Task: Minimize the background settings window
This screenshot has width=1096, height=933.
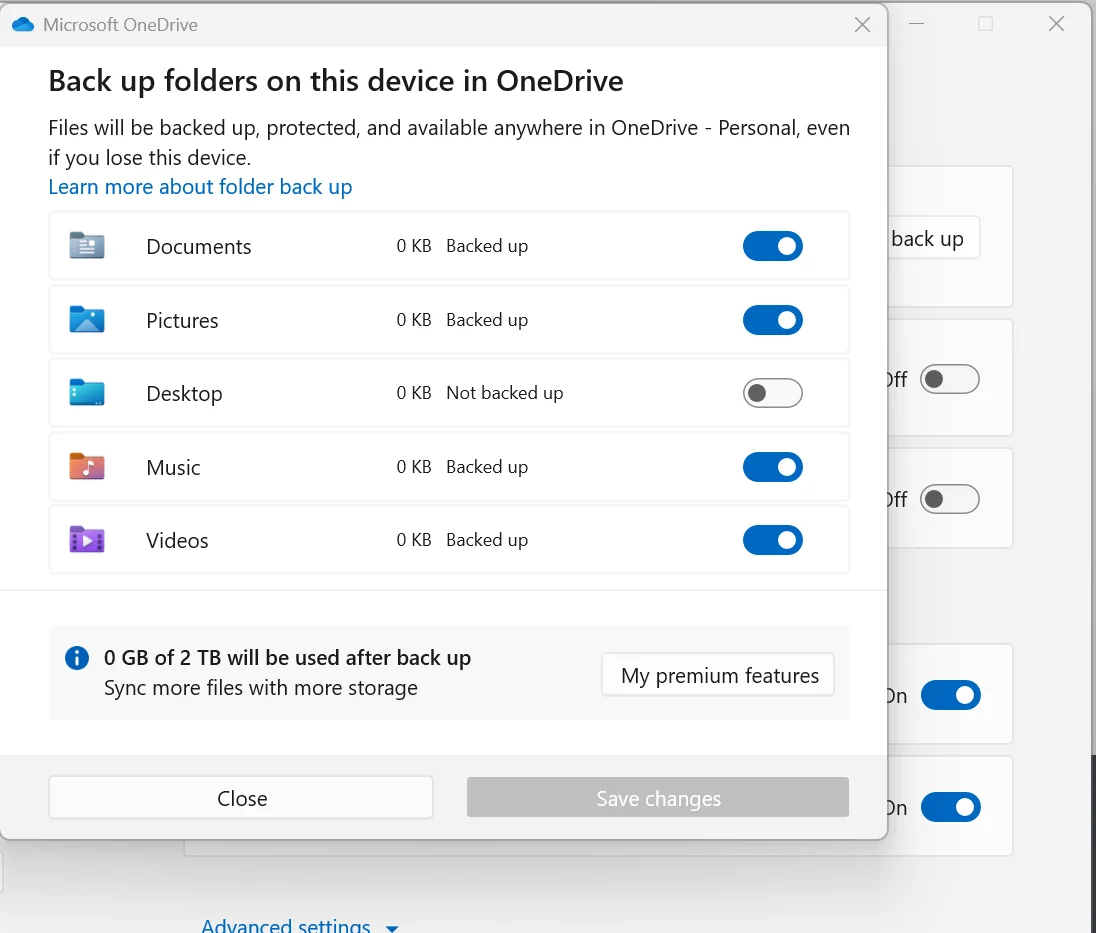Action: tap(917, 24)
